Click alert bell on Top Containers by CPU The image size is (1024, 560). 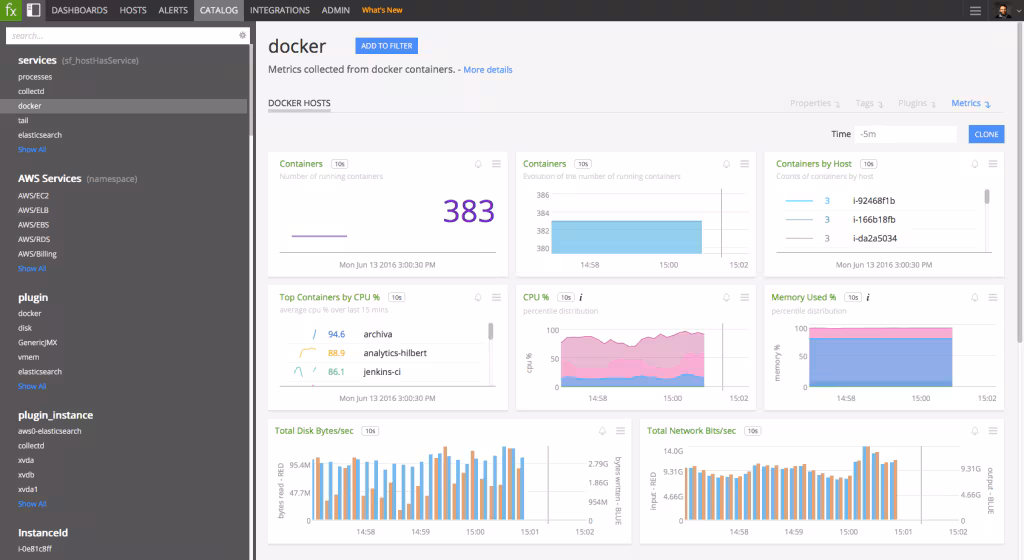coord(478,297)
